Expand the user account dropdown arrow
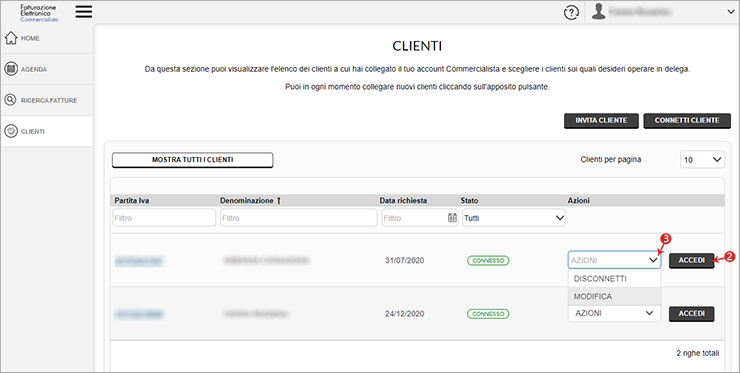The image size is (740, 373). 730,12
